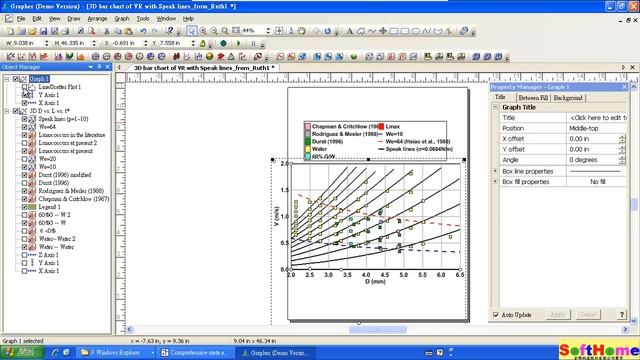Open the Arrange menu
640x360 pixels.
pos(97,19)
